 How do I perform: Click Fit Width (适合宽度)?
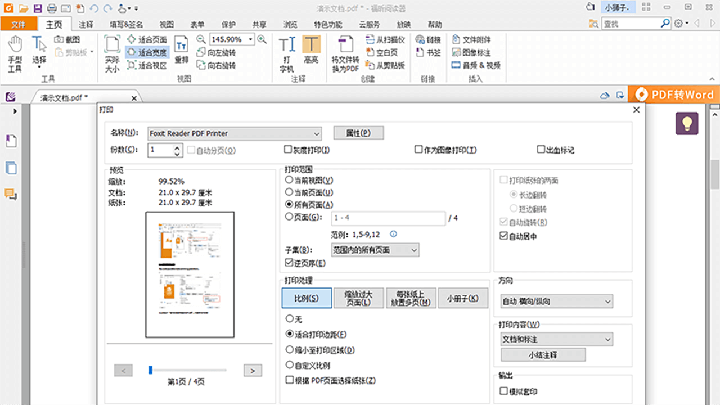(147, 52)
